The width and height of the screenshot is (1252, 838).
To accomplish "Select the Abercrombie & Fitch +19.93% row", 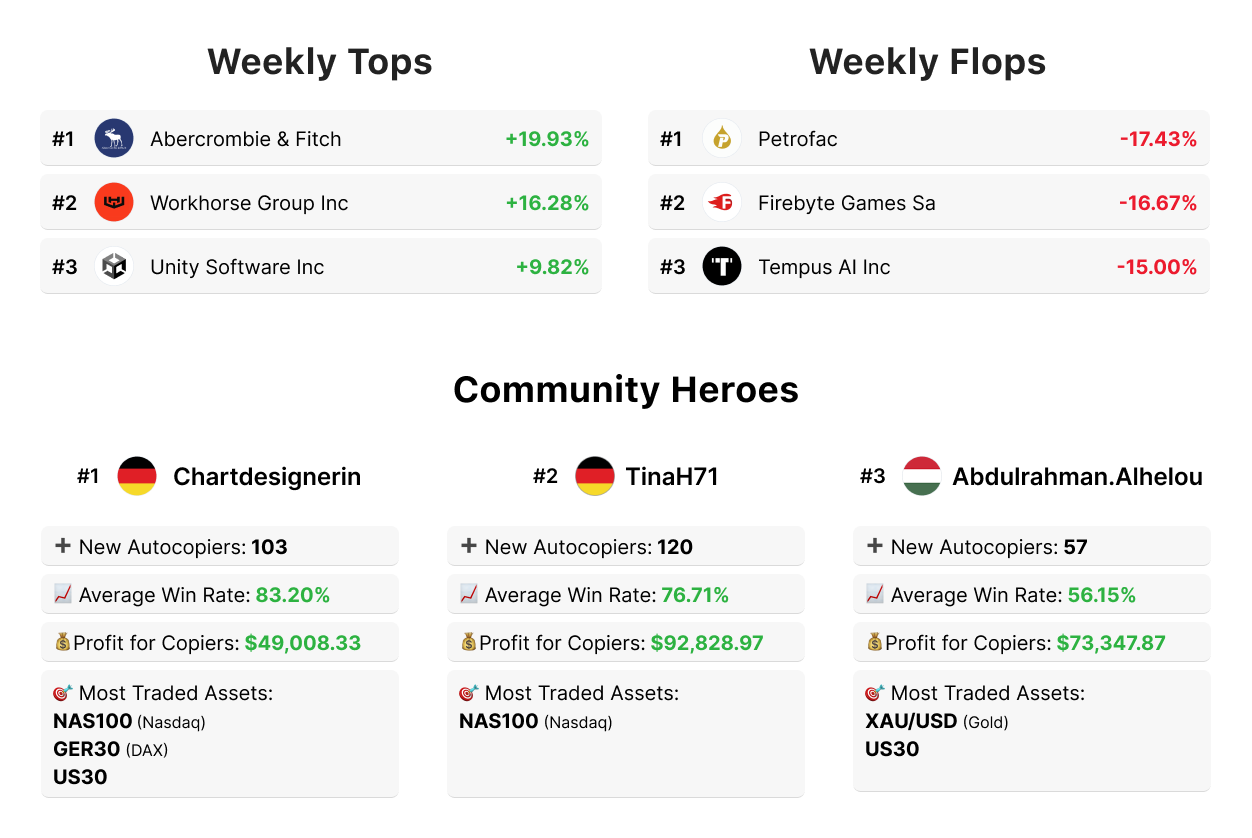I will pos(320,139).
